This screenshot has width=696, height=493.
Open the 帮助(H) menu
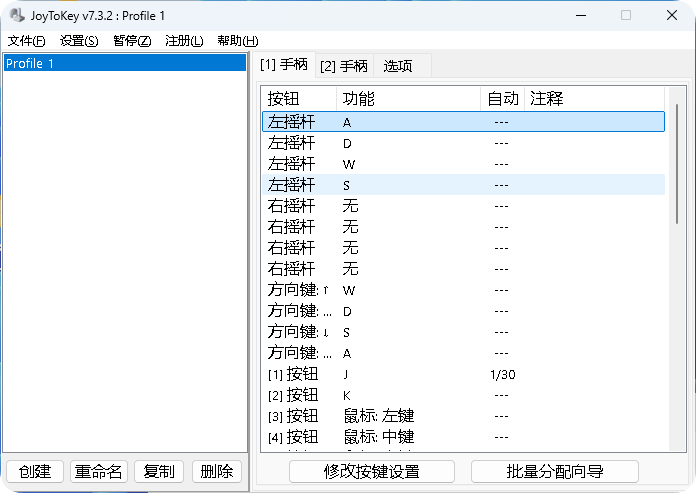tap(237, 41)
